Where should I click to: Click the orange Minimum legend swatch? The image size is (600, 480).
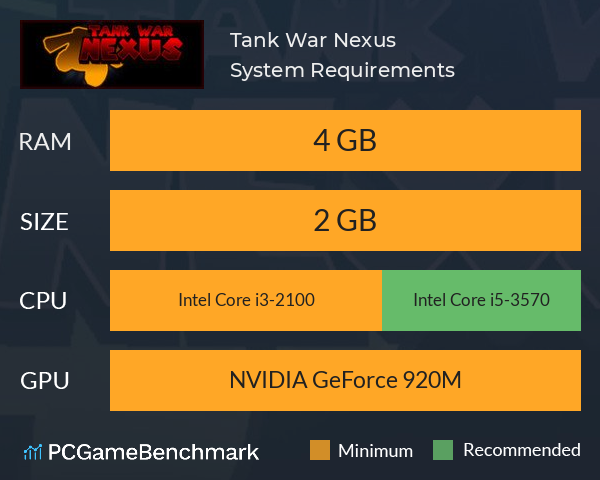click(x=320, y=450)
